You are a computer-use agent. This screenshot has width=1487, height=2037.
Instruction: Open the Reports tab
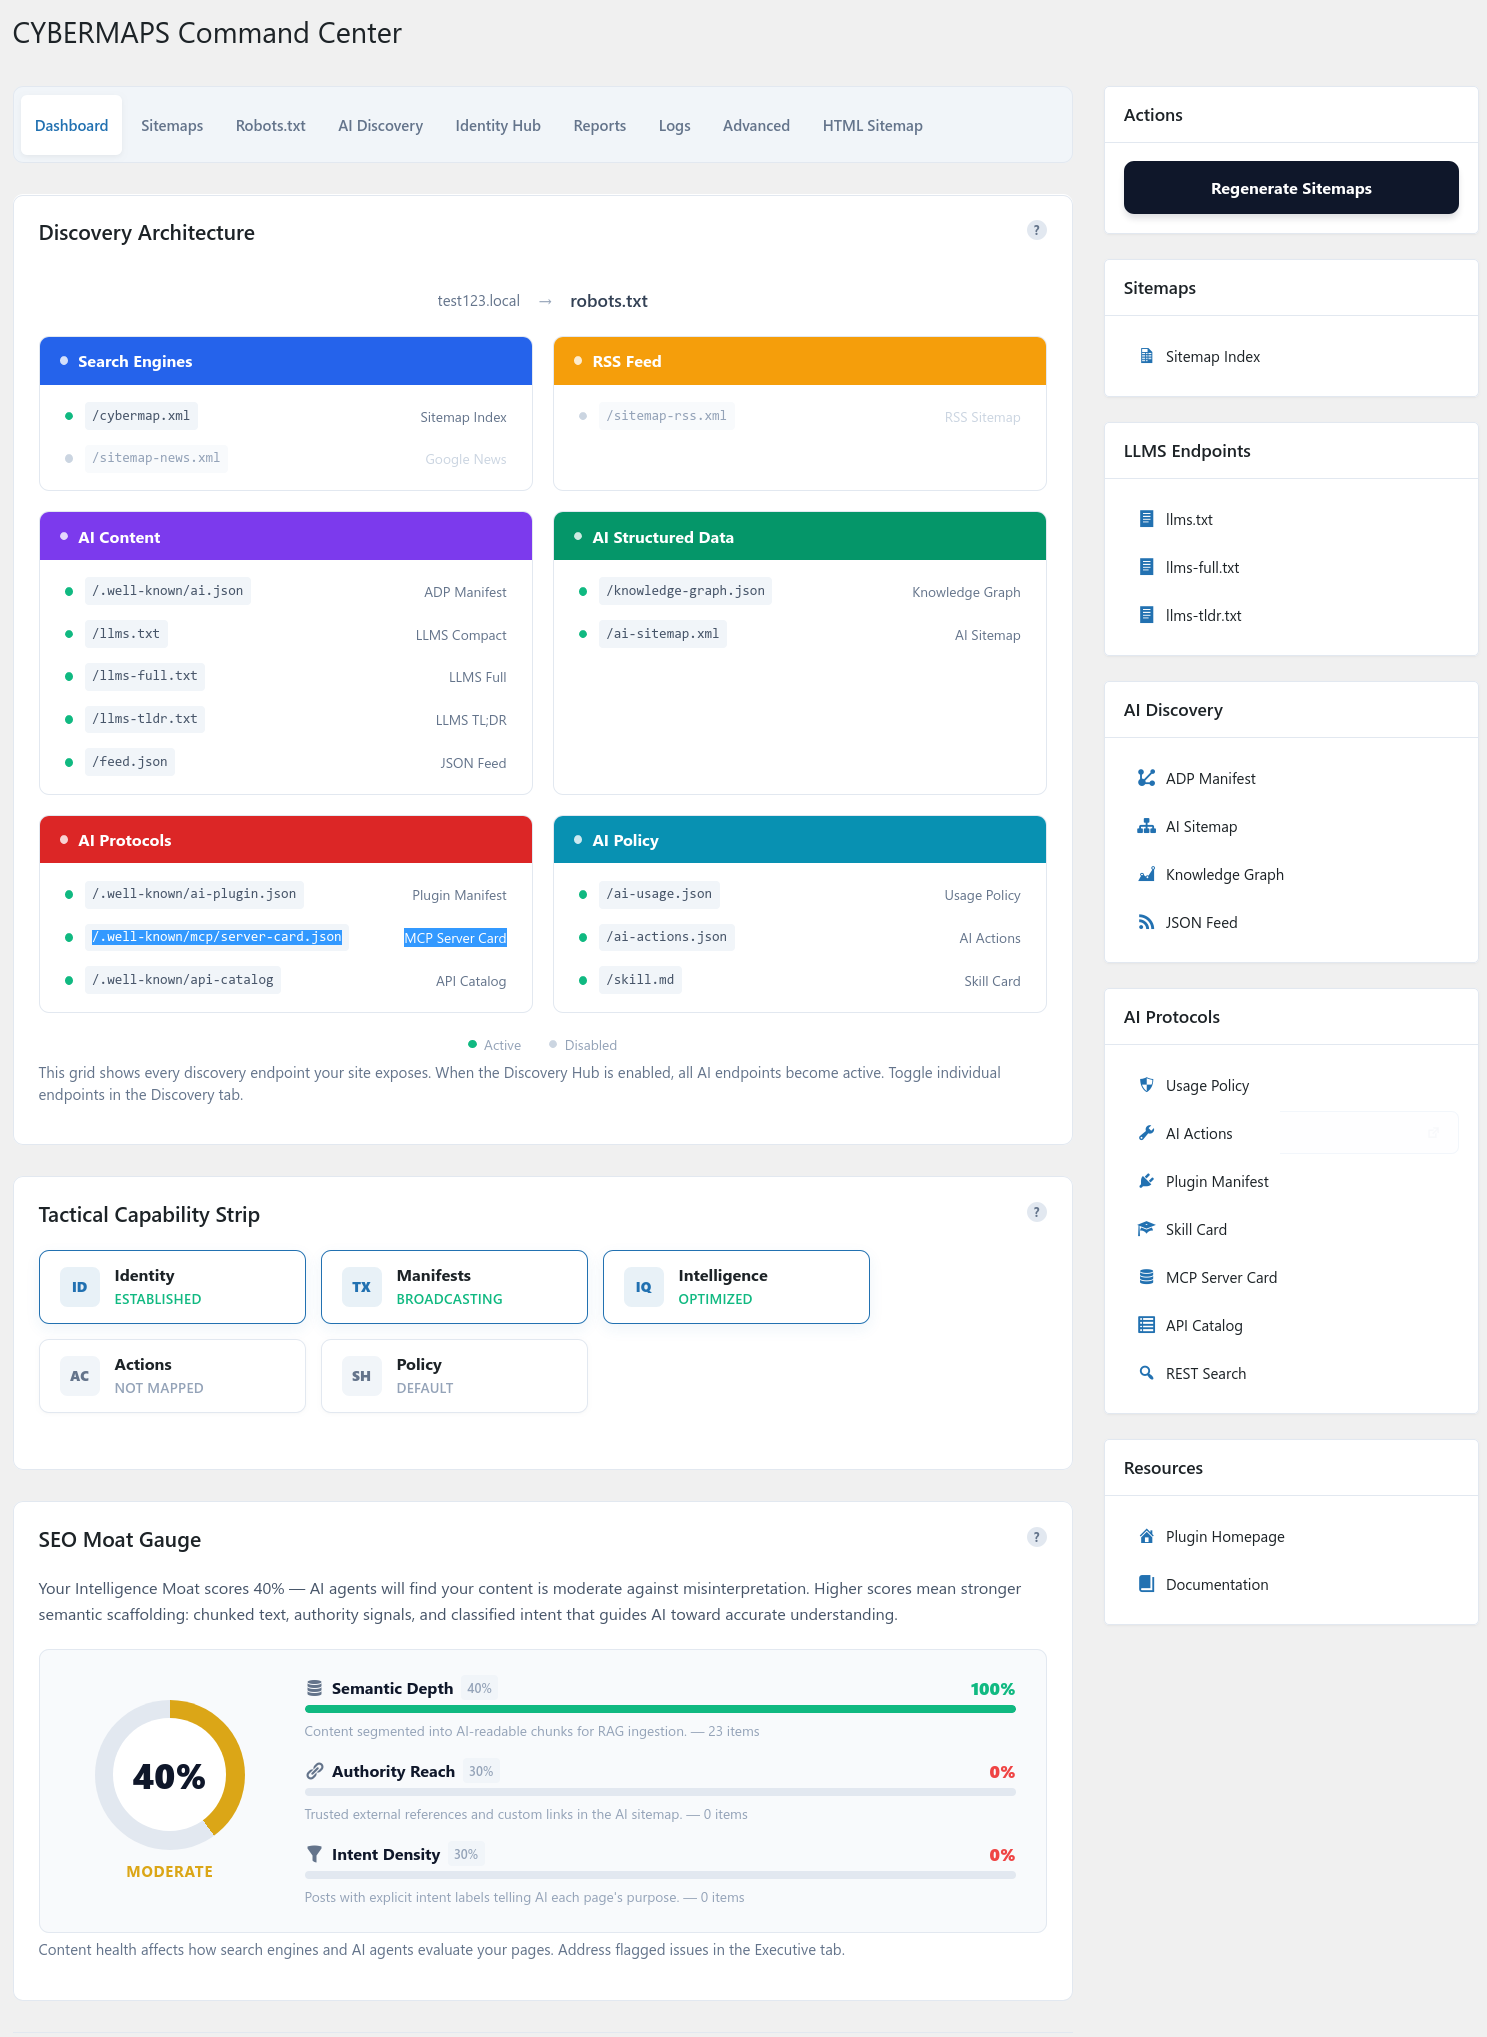click(x=600, y=125)
